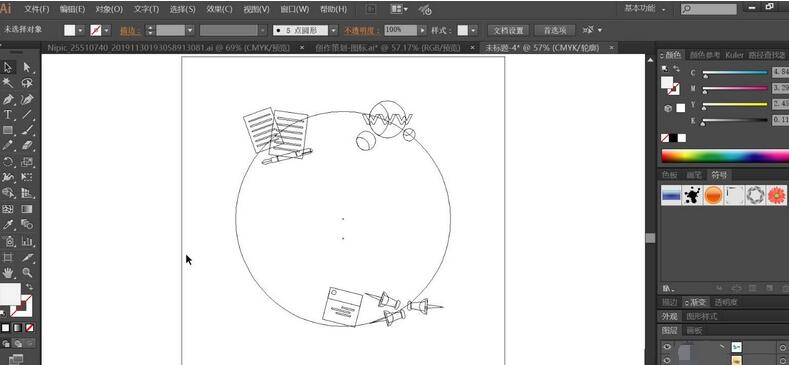The image size is (789, 365).
Task: Select the Pen tool in the toolbar
Action: pos(8,99)
